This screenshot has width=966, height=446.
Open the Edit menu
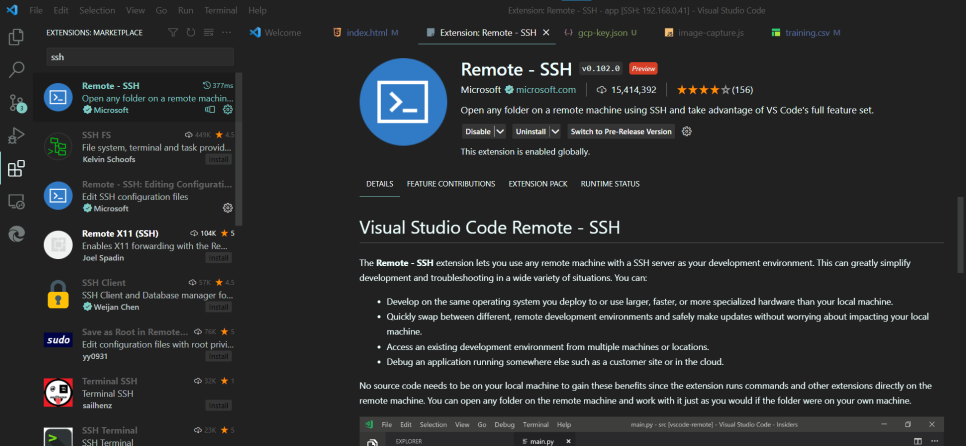[60, 10]
